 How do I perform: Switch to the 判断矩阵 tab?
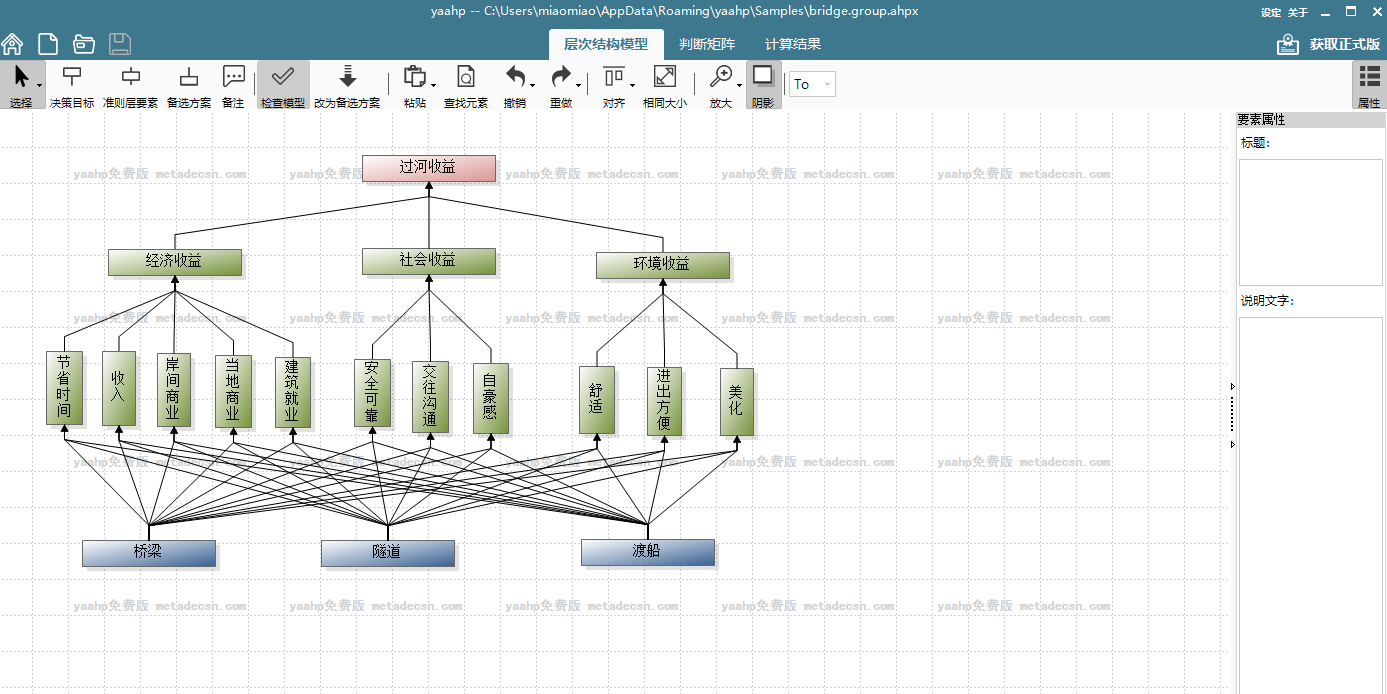click(x=707, y=44)
